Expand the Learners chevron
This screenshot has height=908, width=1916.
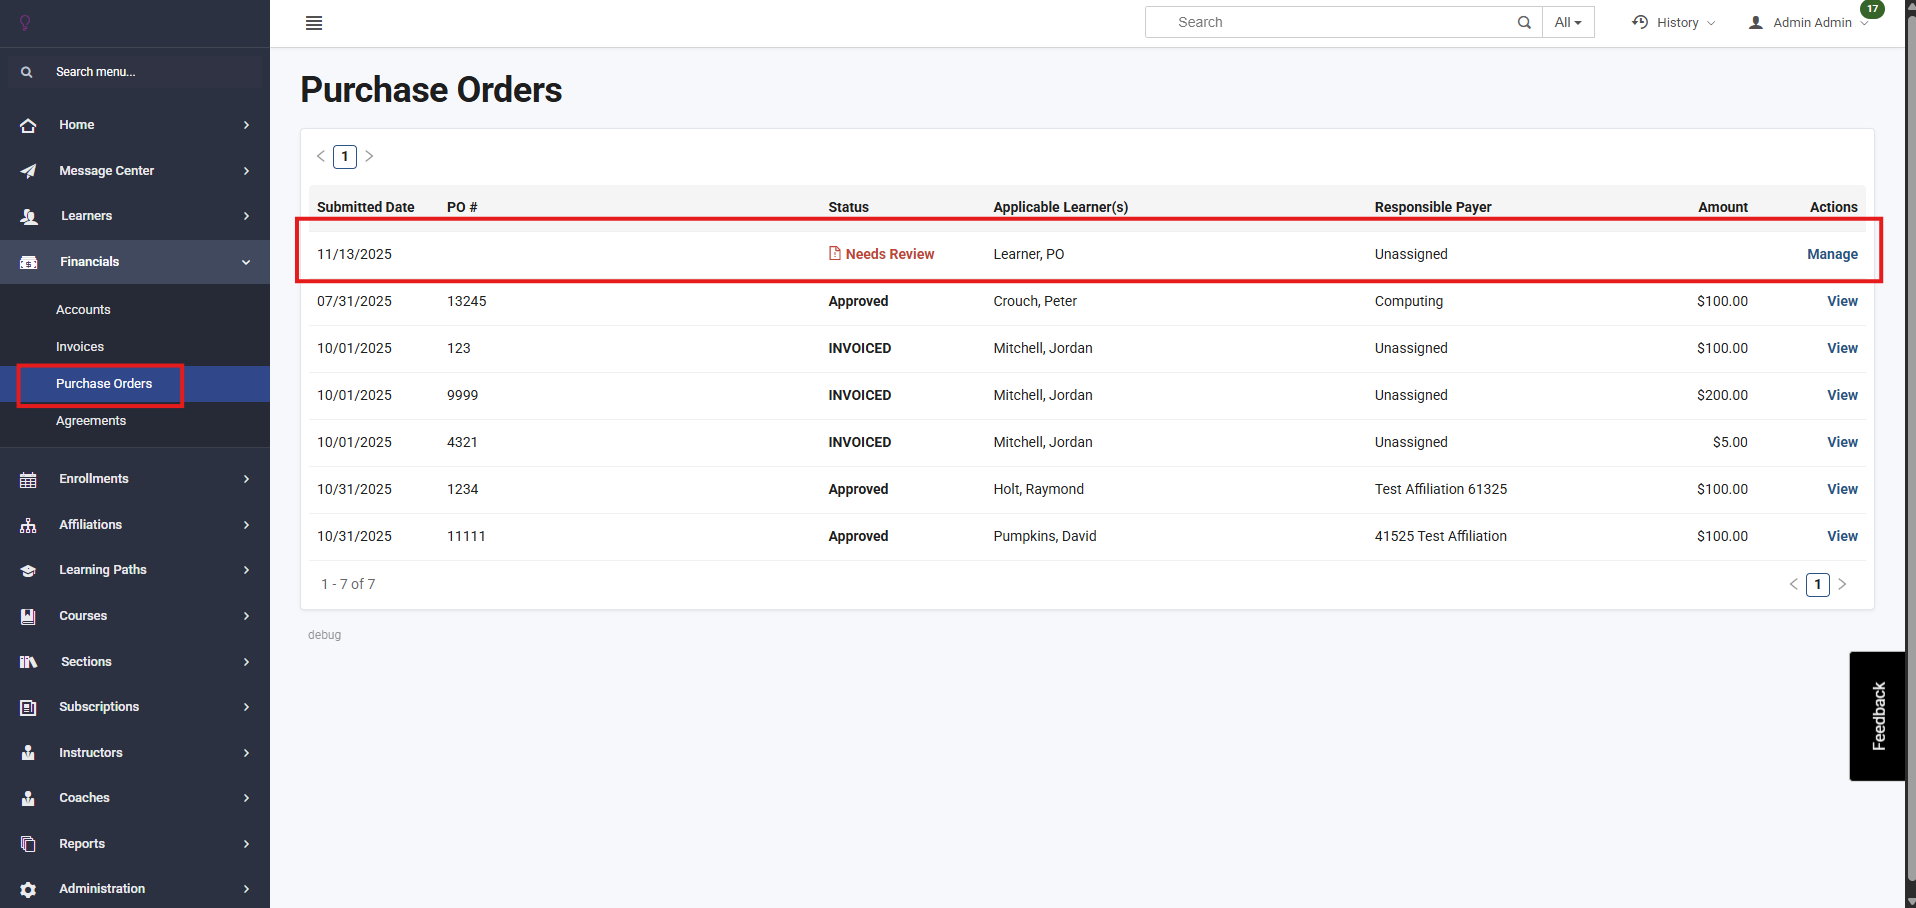(246, 216)
